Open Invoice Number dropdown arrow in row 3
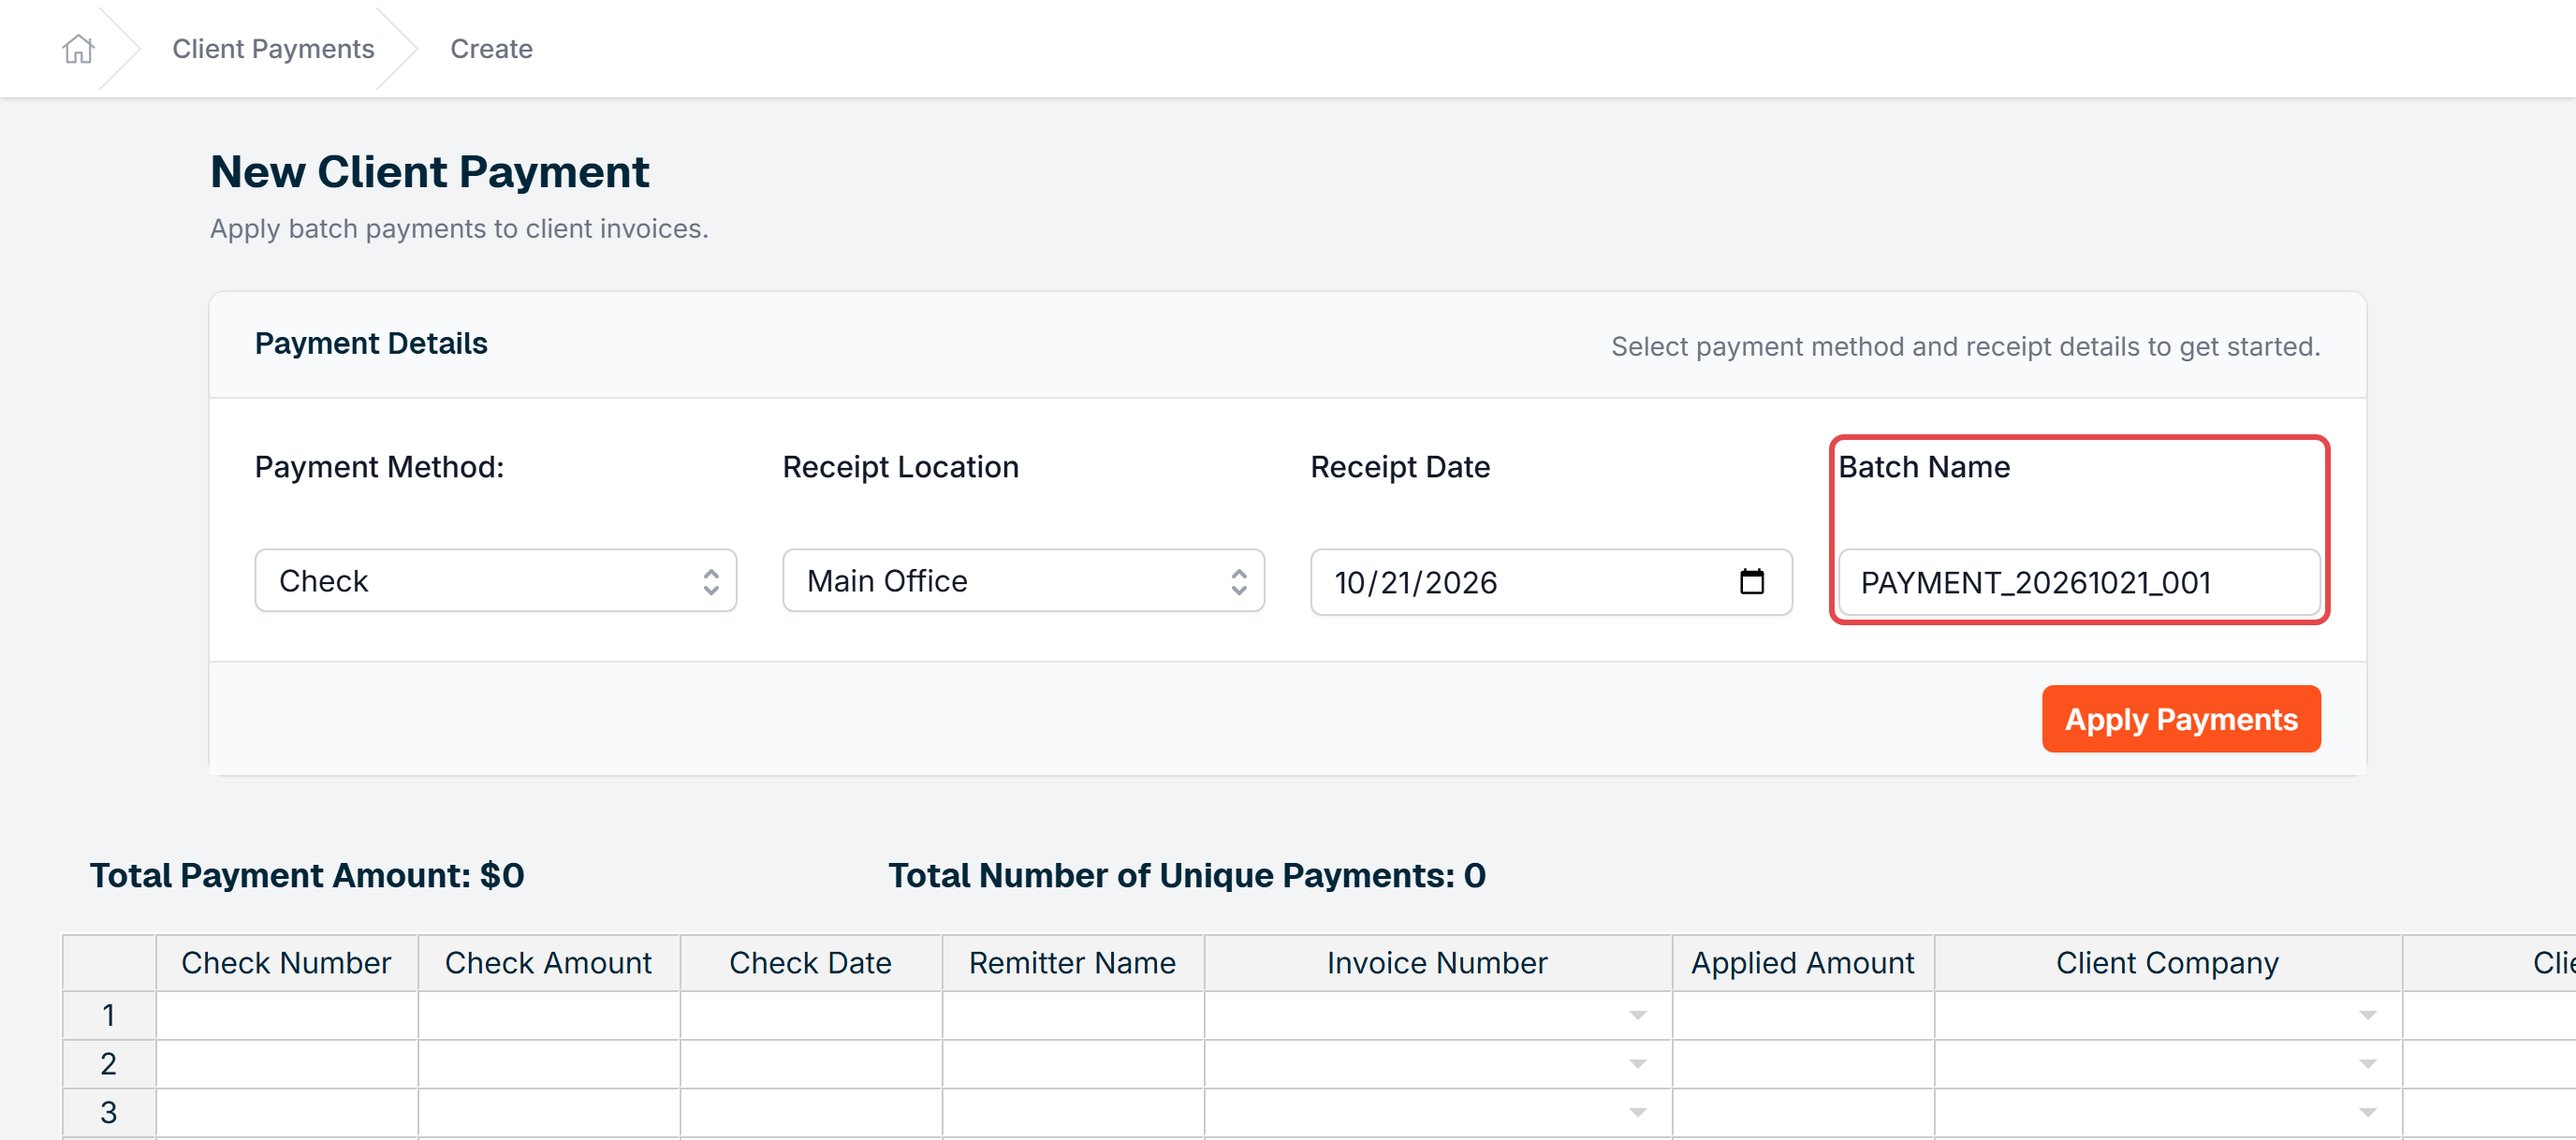The image size is (2576, 1140). click(x=1638, y=1113)
